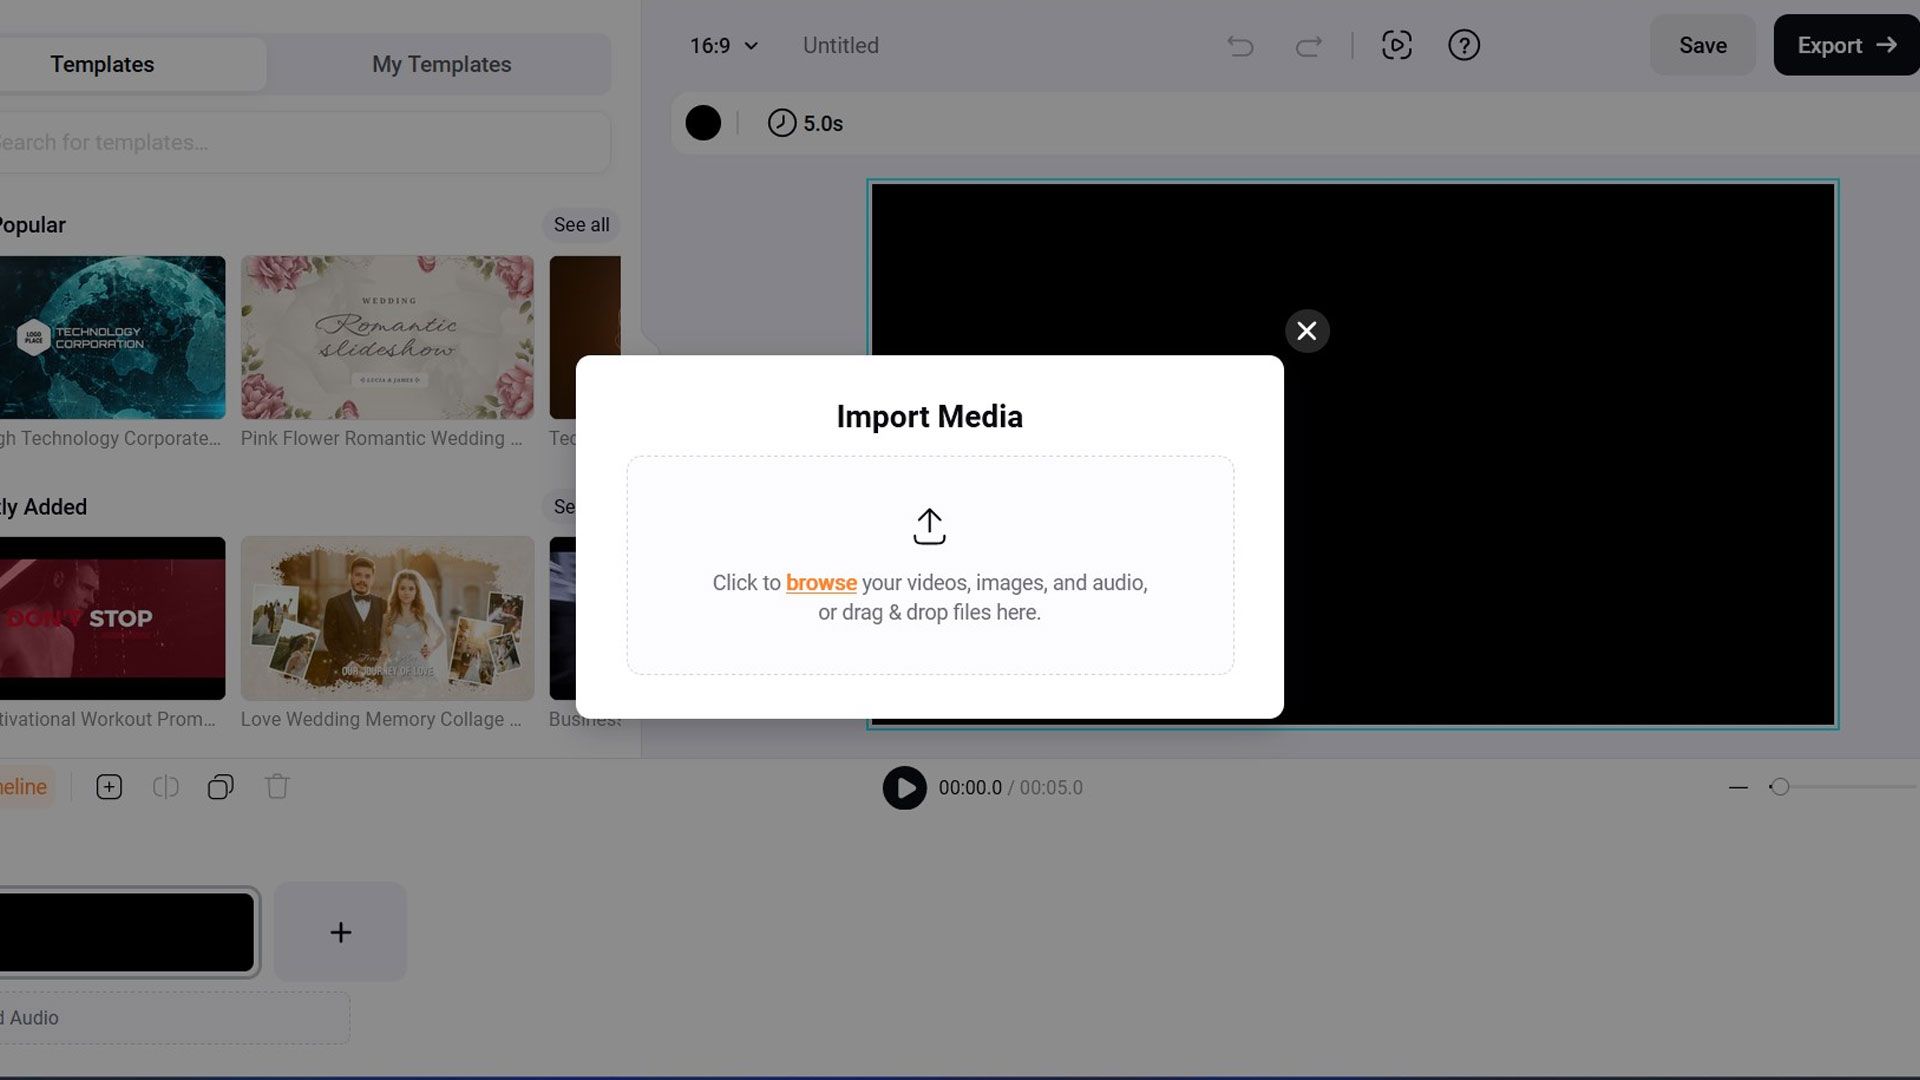The height and width of the screenshot is (1080, 1920).
Task: Click the undo arrow icon
Action: 1240,45
